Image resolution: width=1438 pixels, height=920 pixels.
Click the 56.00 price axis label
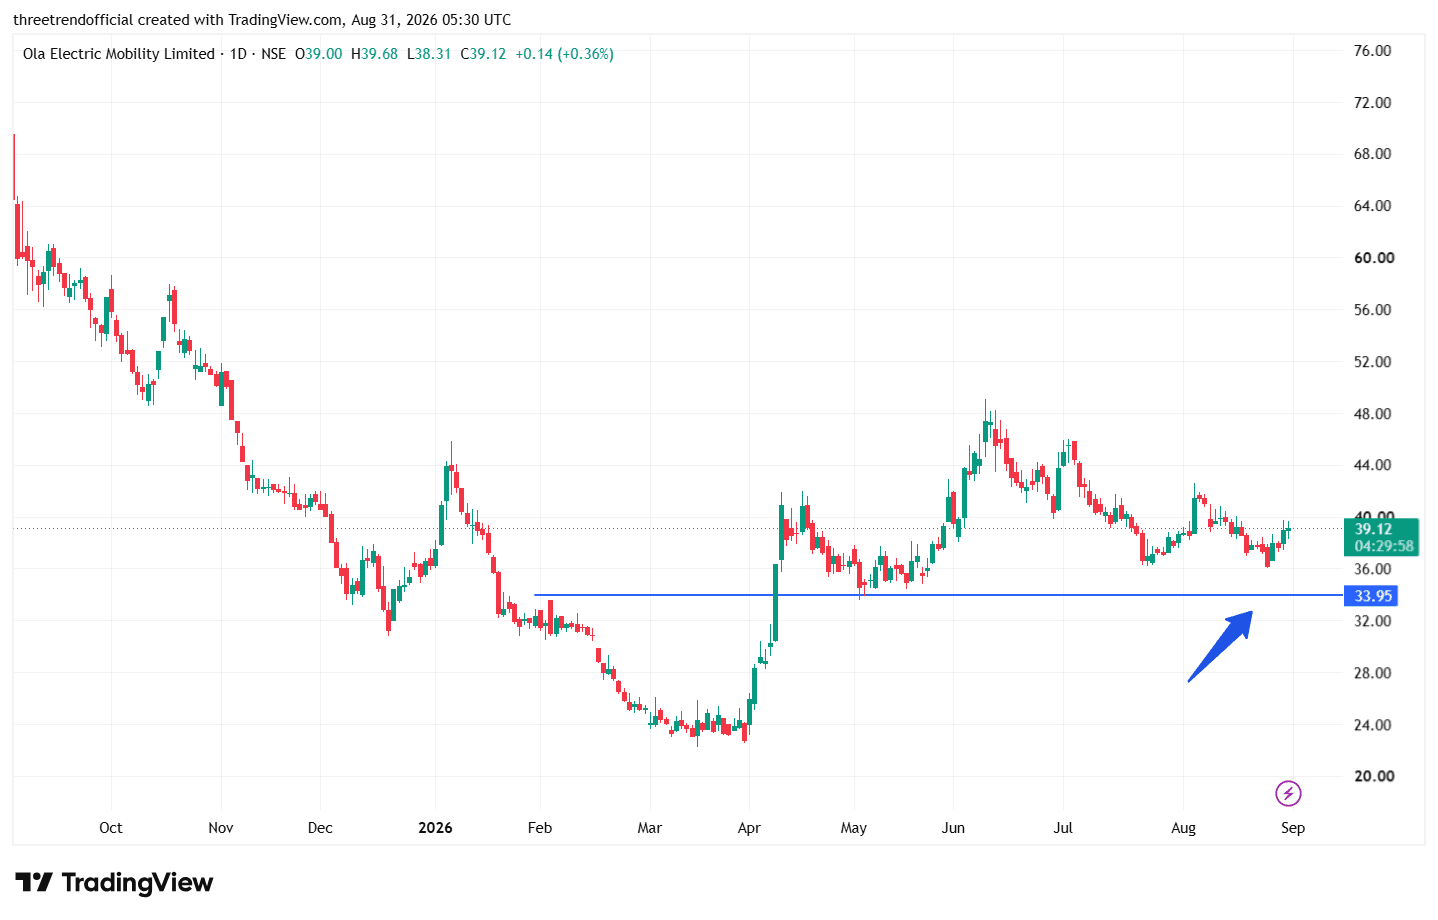[x=1372, y=310]
